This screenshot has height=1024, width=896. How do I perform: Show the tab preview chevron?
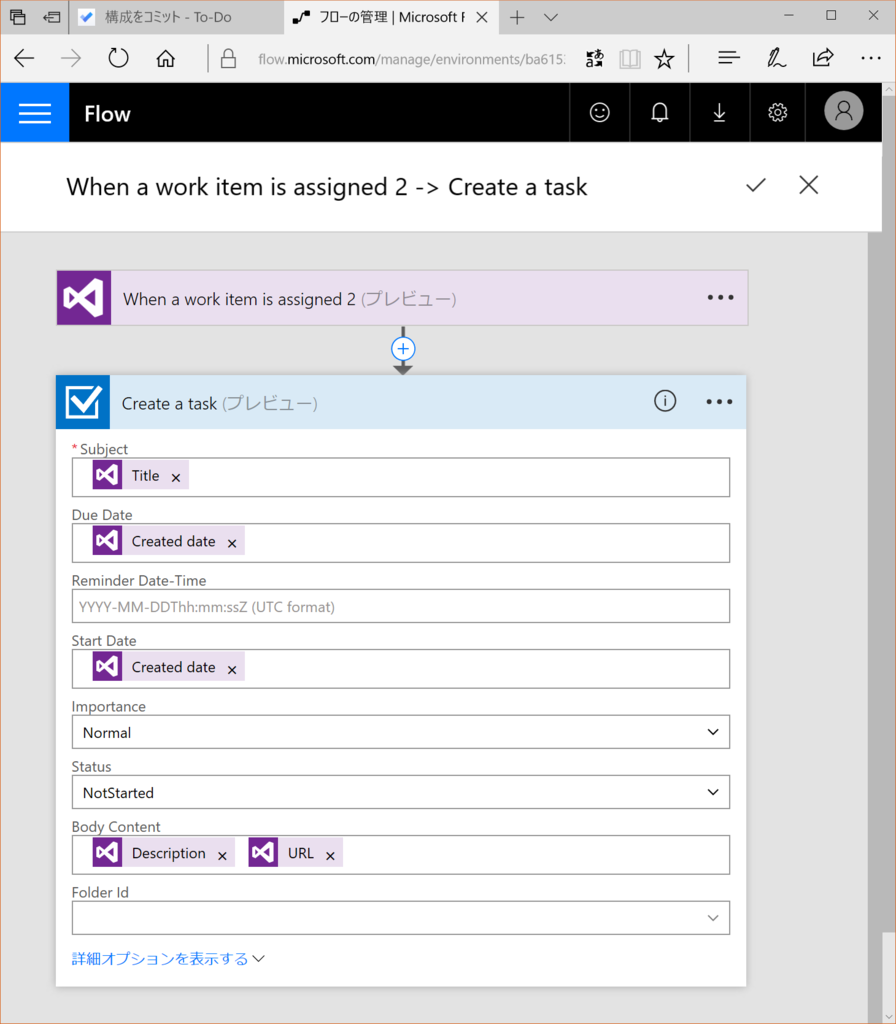(x=551, y=18)
